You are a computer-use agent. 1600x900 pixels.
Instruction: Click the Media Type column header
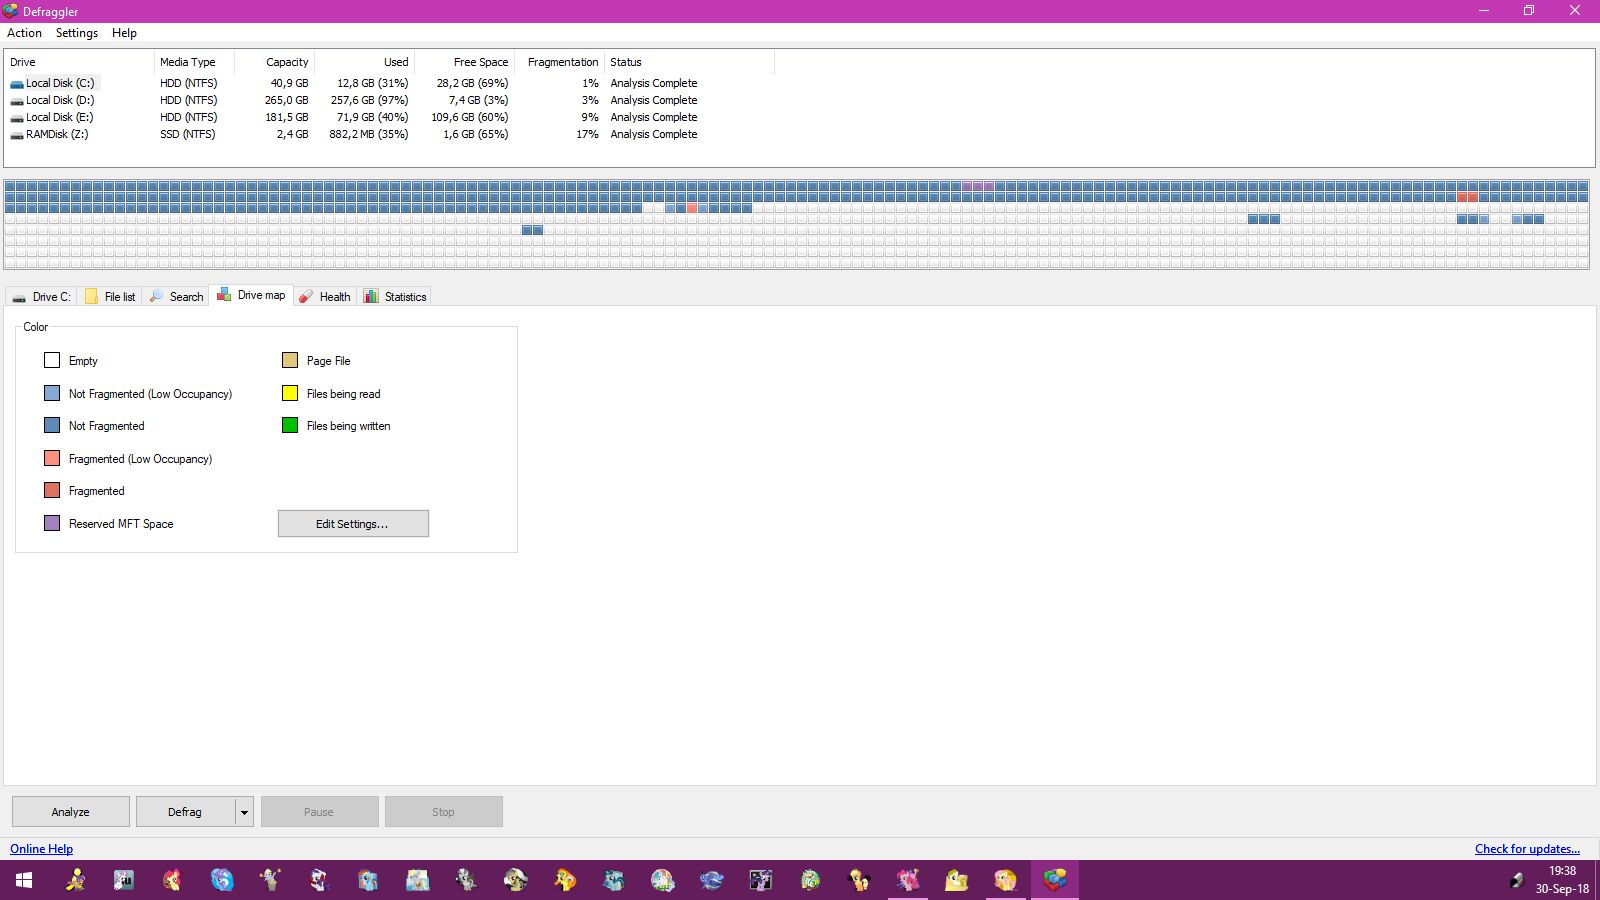click(x=194, y=62)
